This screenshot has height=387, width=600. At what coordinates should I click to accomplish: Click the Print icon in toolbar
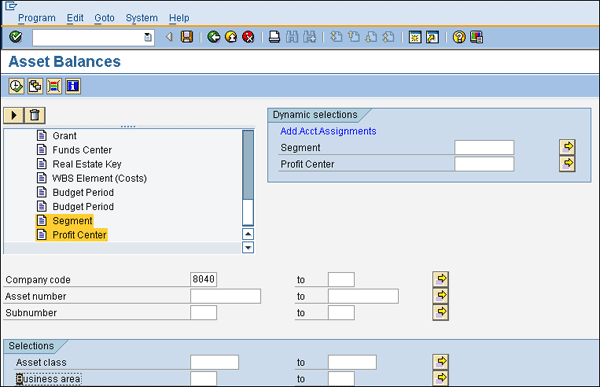coord(274,37)
